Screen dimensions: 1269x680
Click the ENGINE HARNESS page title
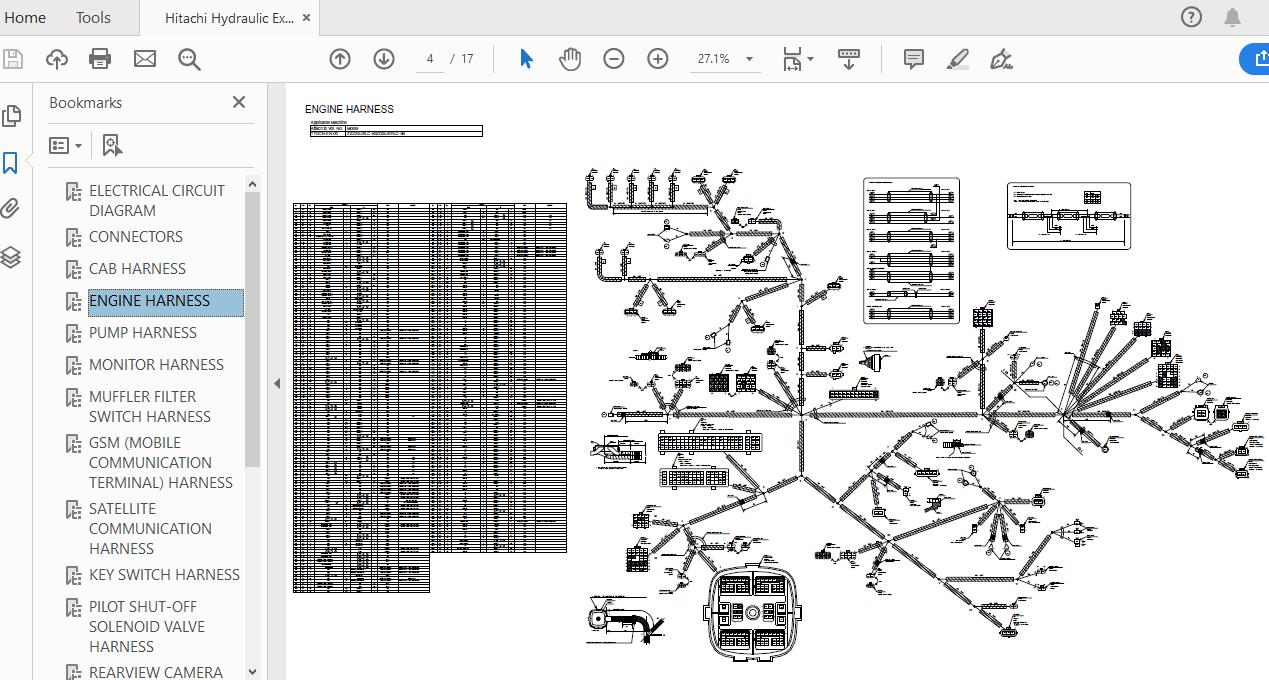tap(349, 109)
